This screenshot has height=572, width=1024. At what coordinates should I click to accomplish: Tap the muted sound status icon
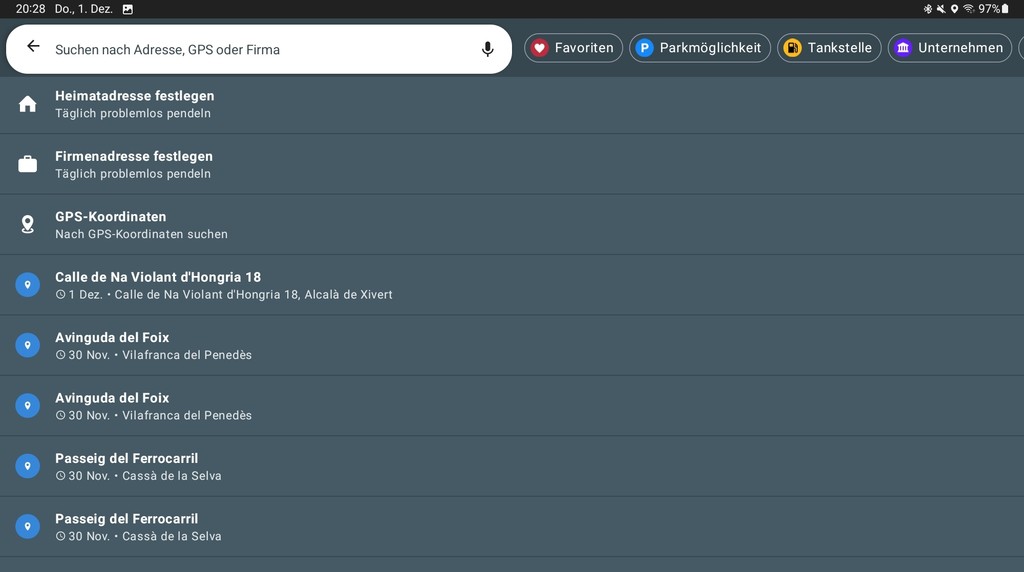tap(941, 9)
